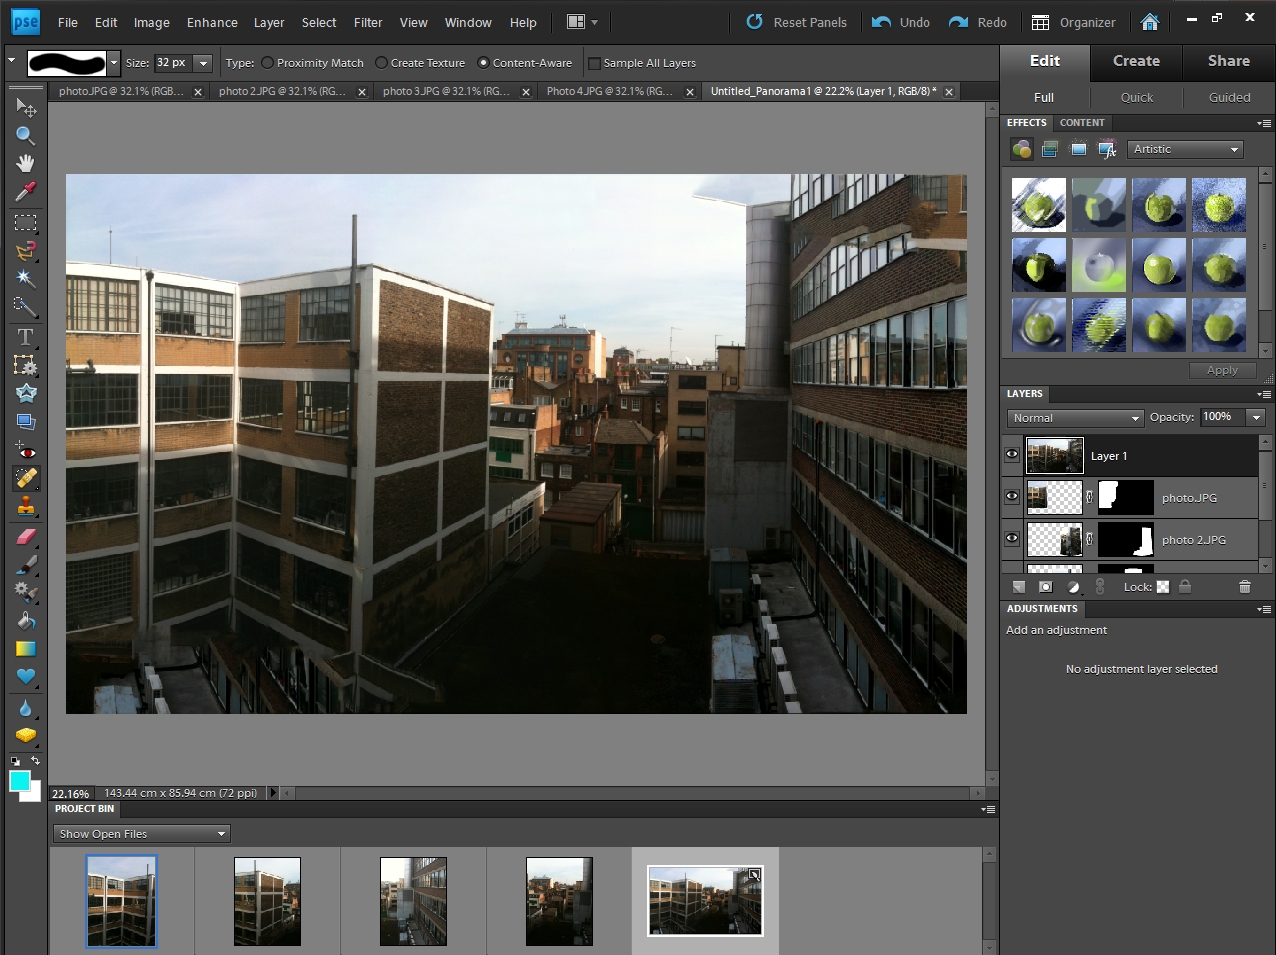Select the Red Eye Removal tool
Screen dimensions: 1276x955
(25, 451)
